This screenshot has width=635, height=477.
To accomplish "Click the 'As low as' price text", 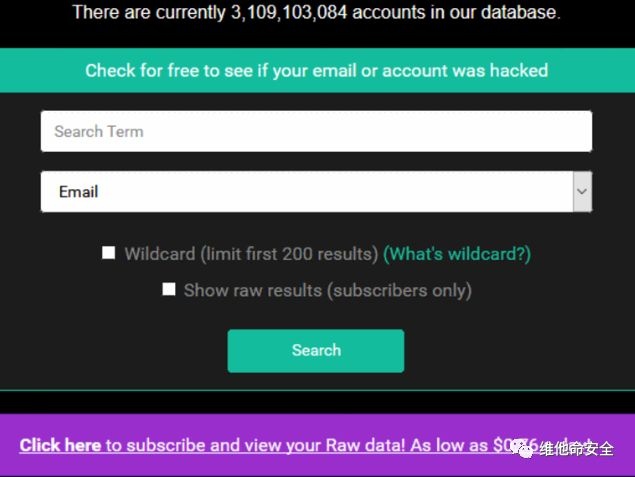I will coord(450,445).
